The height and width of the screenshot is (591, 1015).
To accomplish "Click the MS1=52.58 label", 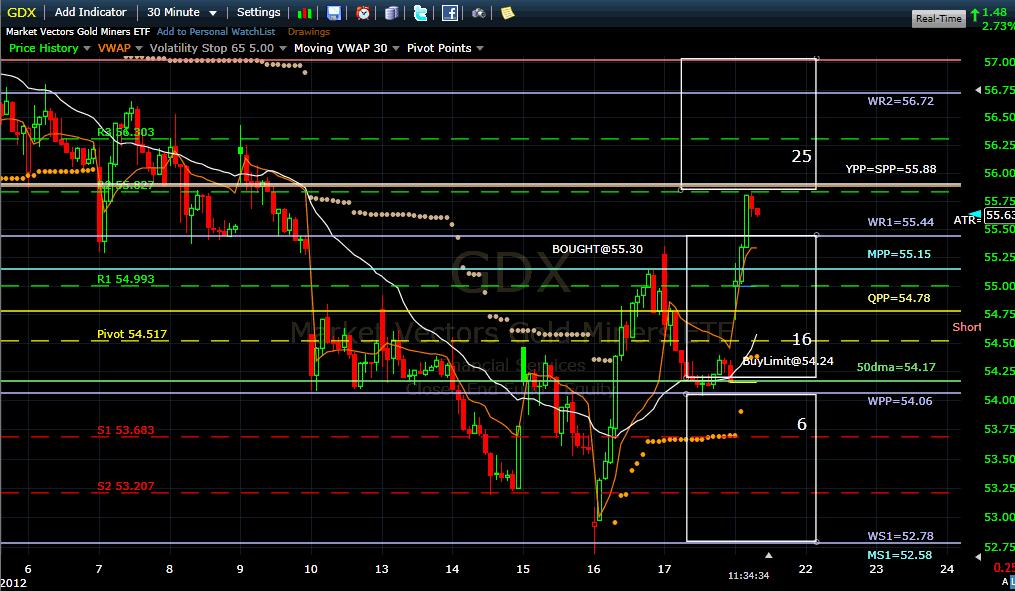I will tap(900, 555).
